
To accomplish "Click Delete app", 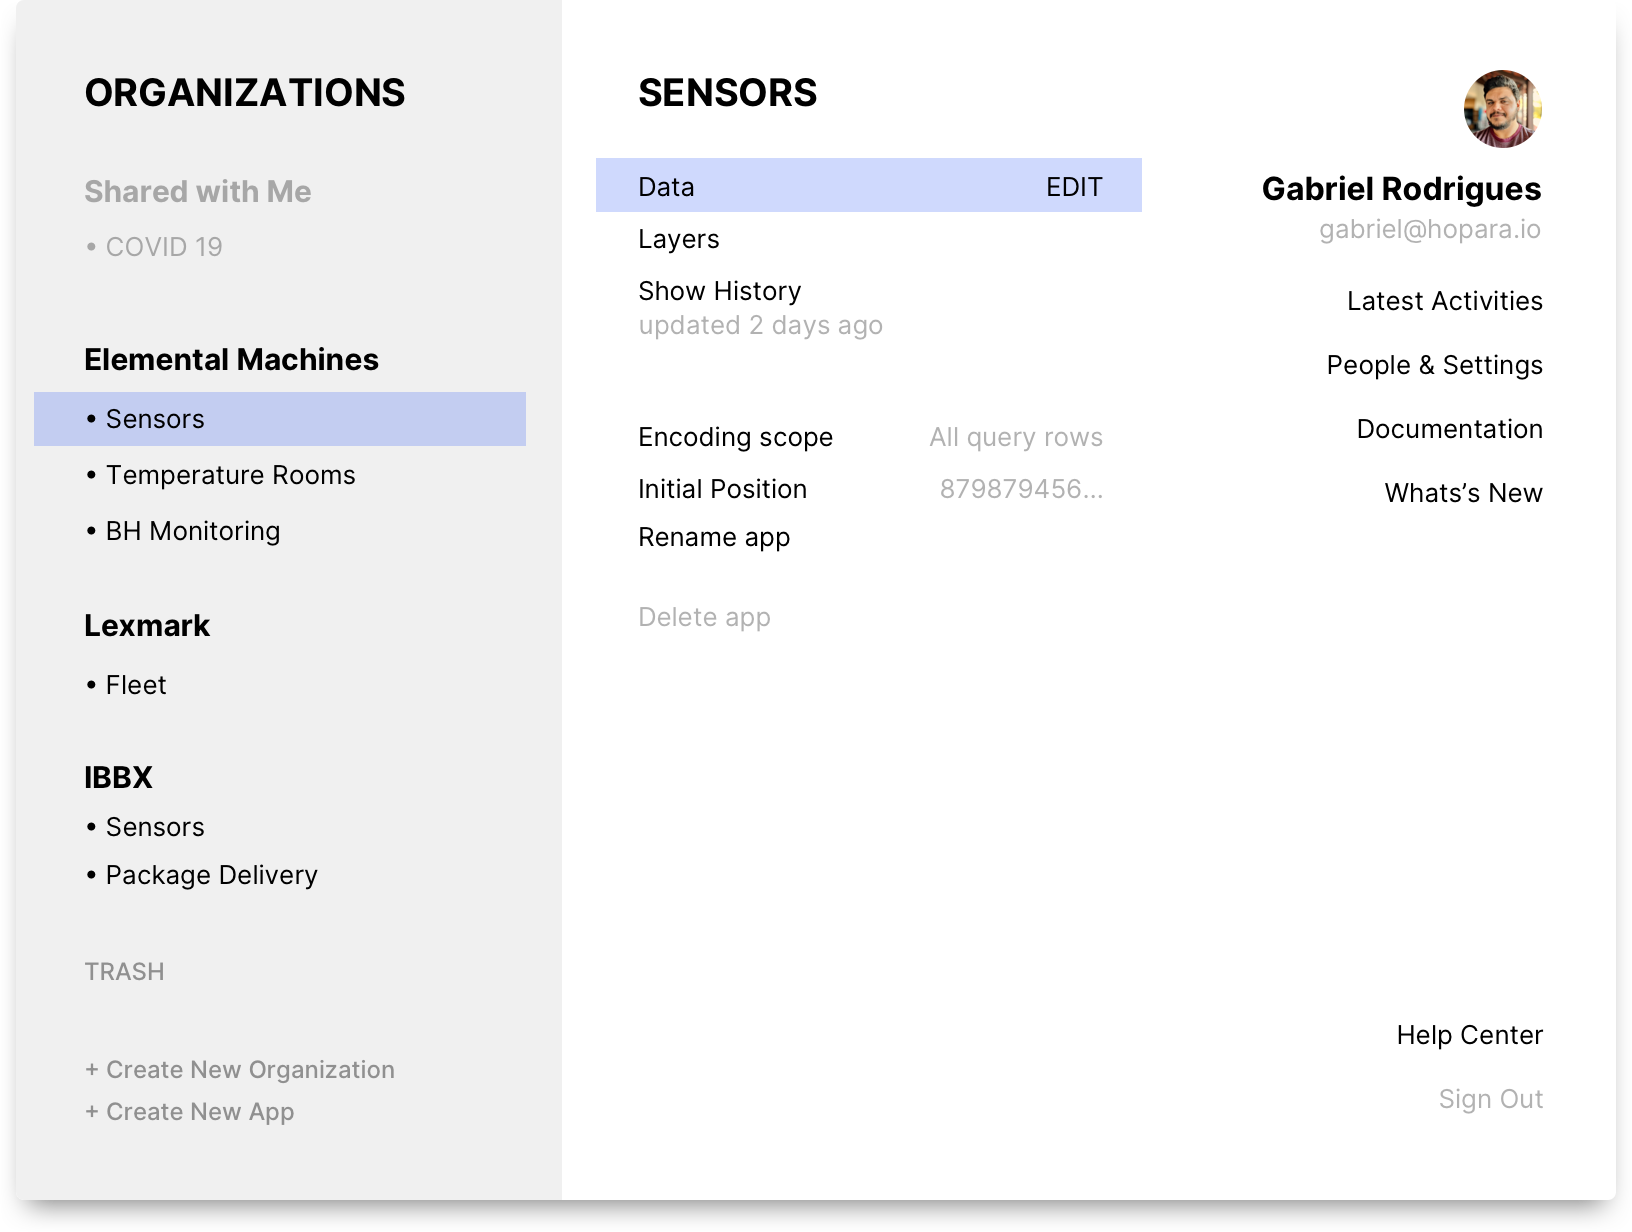I will pyautogui.click(x=704, y=617).
